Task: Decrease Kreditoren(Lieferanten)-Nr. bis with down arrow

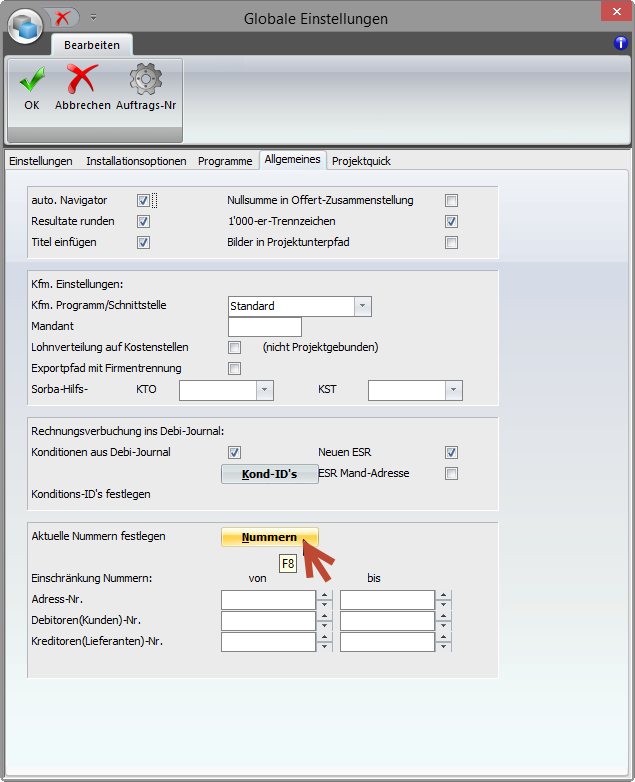Action: click(443, 646)
